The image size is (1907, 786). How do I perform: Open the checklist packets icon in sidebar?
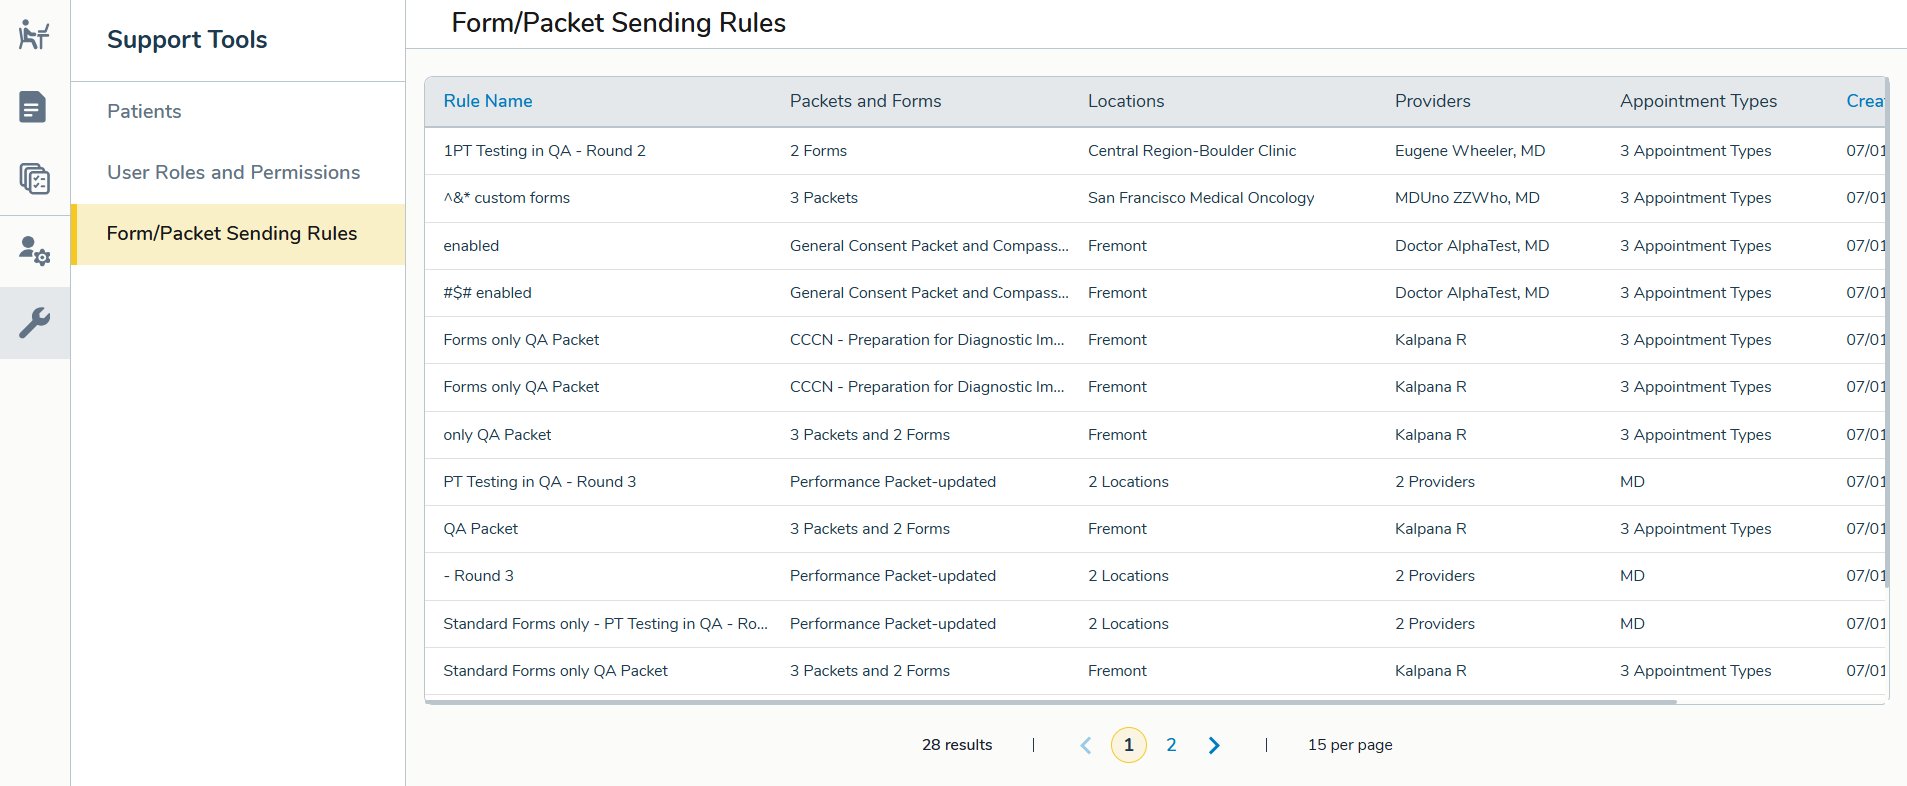[34, 179]
